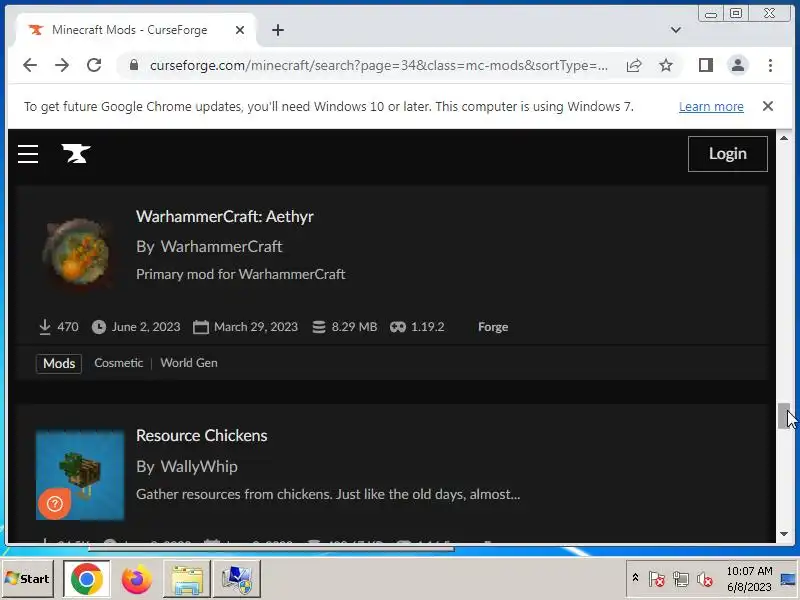This screenshot has width=800, height=600.
Task: Open the Cosmetic category link
Action: click(118, 363)
